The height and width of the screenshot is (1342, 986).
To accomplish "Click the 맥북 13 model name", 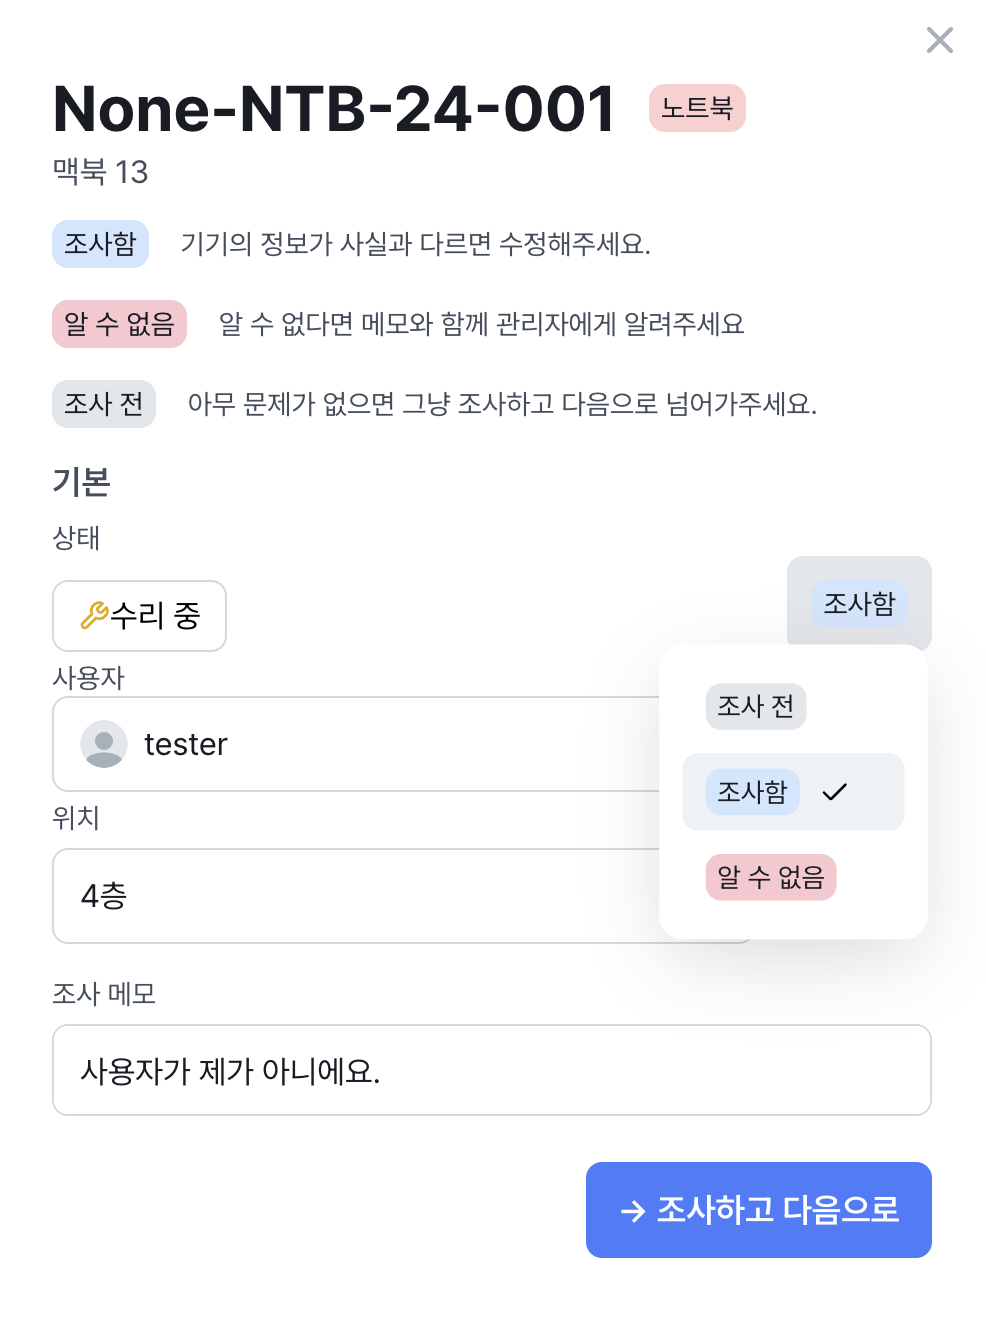I will (x=100, y=172).
